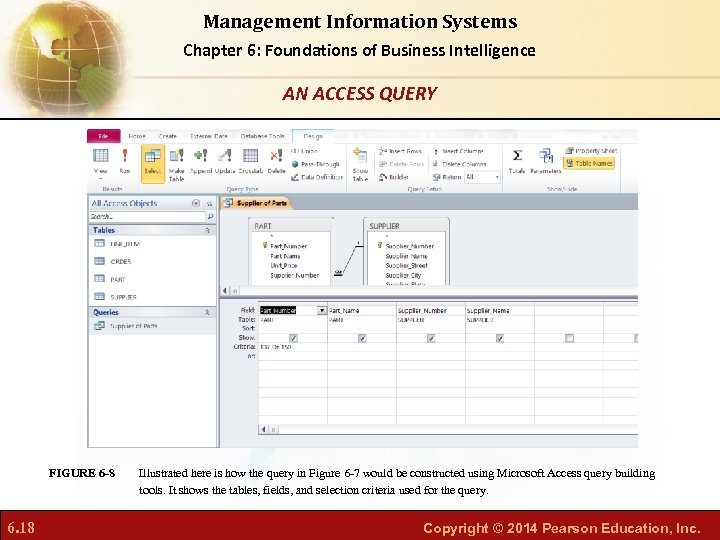Switch to the Home ribbon tab

[x=137, y=136]
